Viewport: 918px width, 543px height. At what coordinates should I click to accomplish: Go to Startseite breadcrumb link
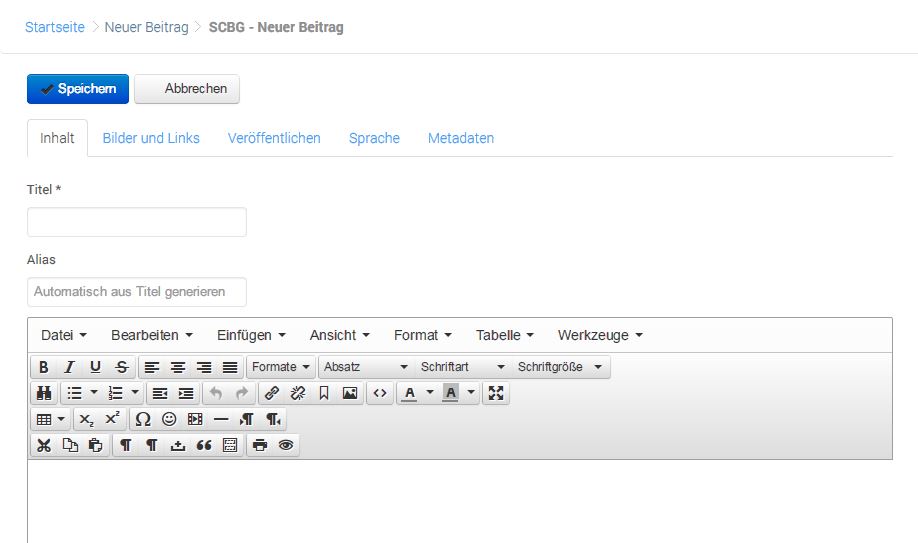[54, 28]
